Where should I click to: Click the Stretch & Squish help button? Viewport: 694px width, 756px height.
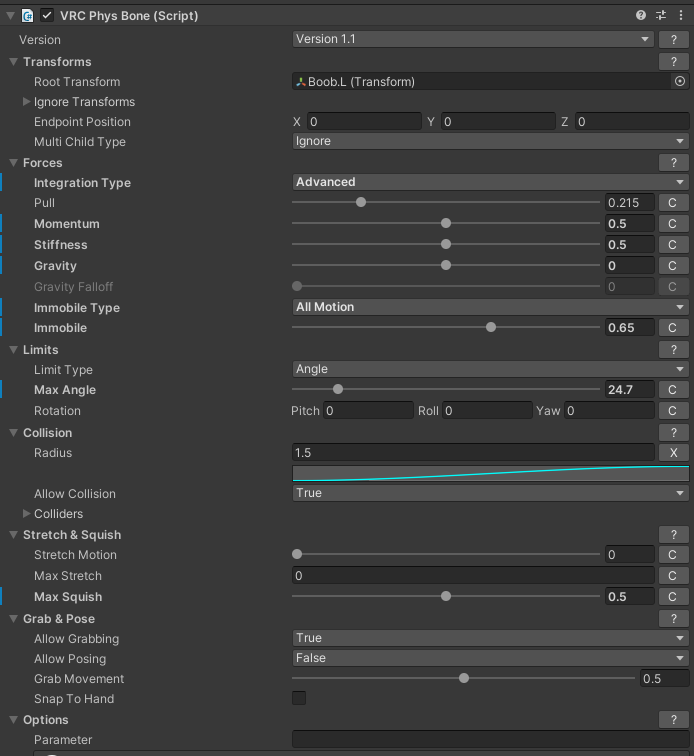tap(673, 535)
